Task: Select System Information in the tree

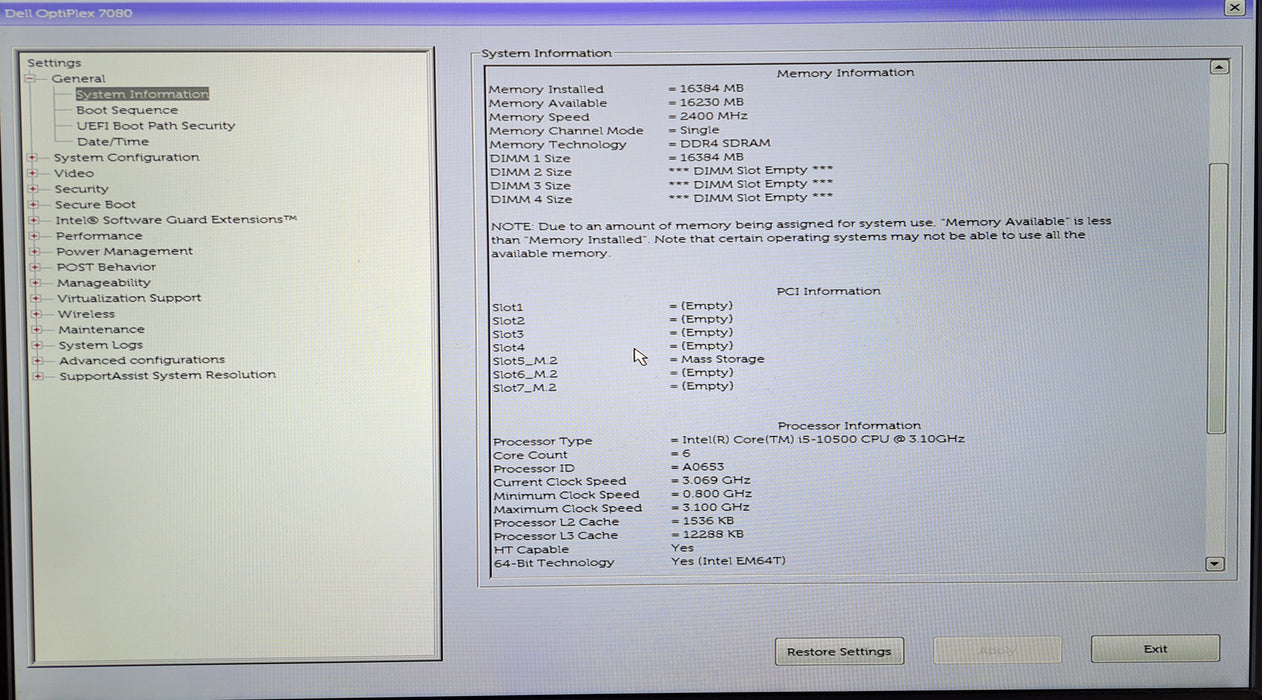Action: (142, 94)
